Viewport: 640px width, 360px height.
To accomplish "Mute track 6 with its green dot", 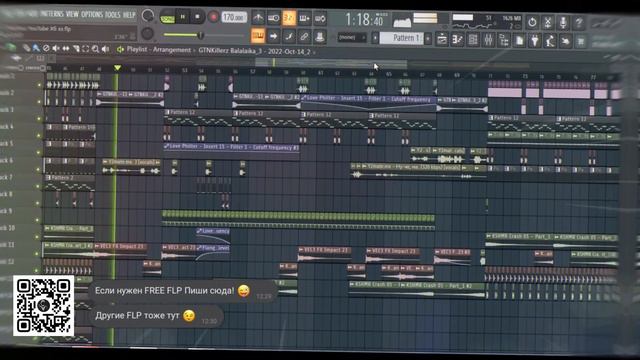I will pos(39,169).
